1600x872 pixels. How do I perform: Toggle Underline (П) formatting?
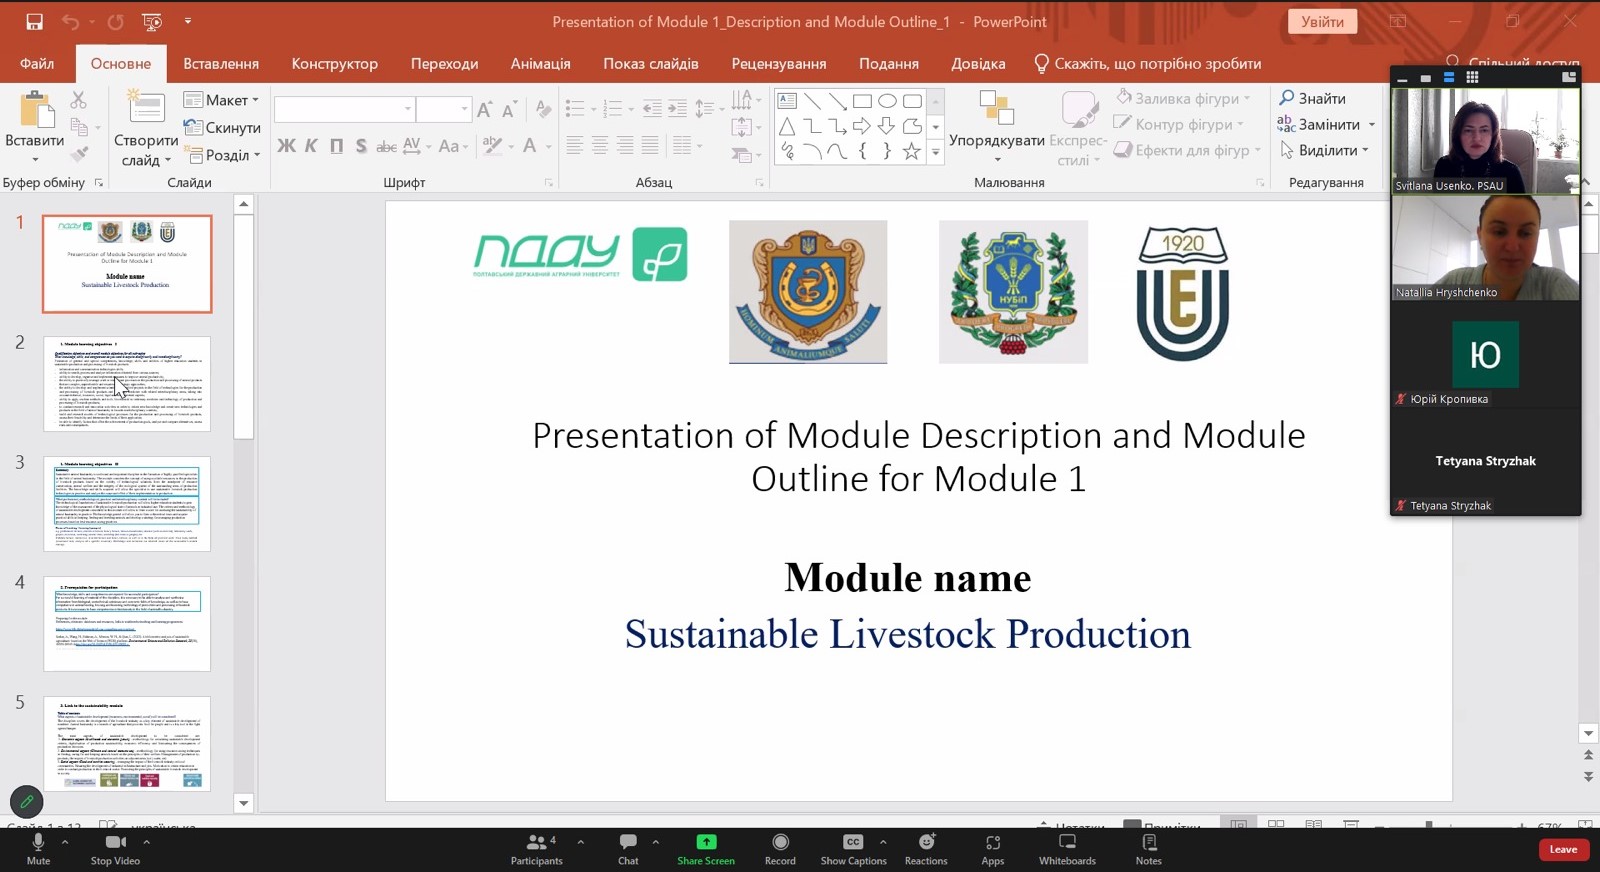[x=336, y=146]
